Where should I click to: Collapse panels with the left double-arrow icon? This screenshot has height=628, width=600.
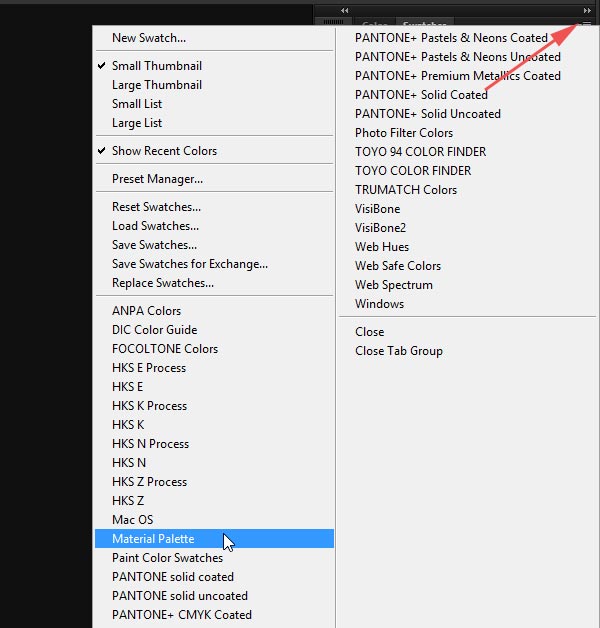pyautogui.click(x=344, y=10)
